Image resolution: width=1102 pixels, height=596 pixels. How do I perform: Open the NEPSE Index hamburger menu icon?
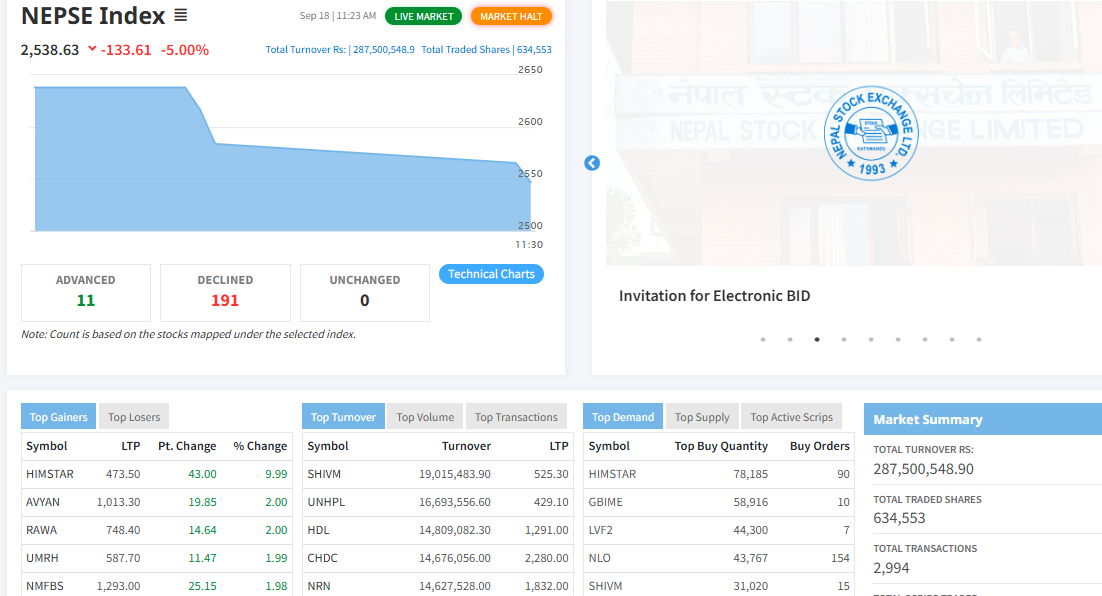point(180,16)
